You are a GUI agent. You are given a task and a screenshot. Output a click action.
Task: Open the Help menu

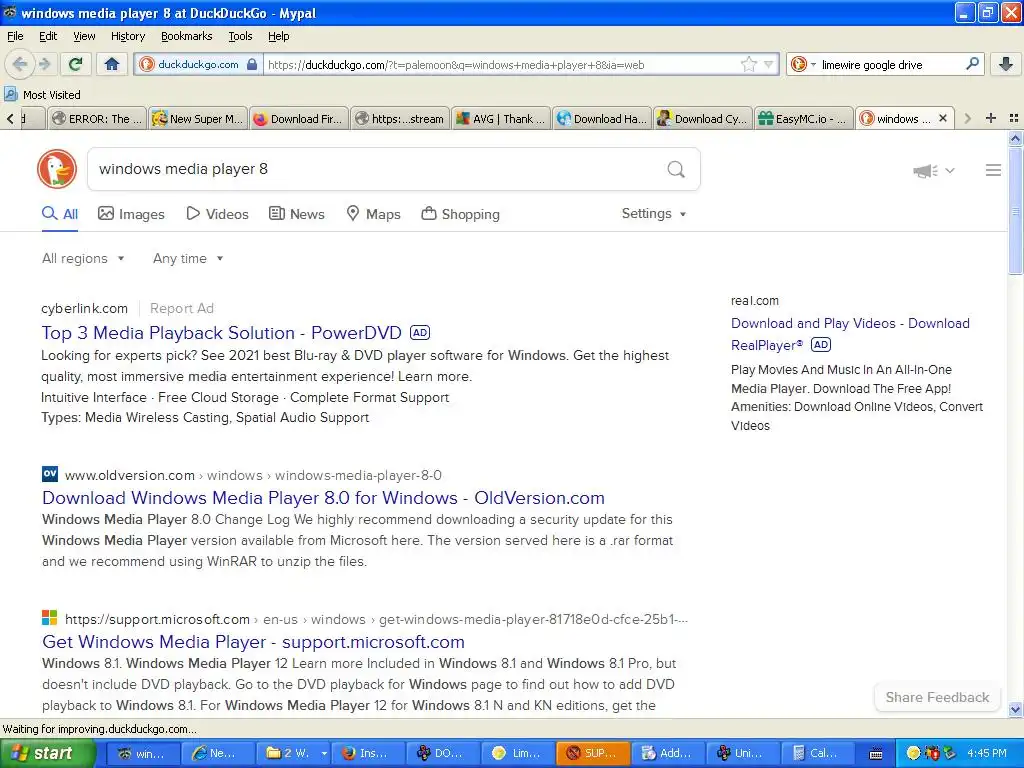pos(278,36)
